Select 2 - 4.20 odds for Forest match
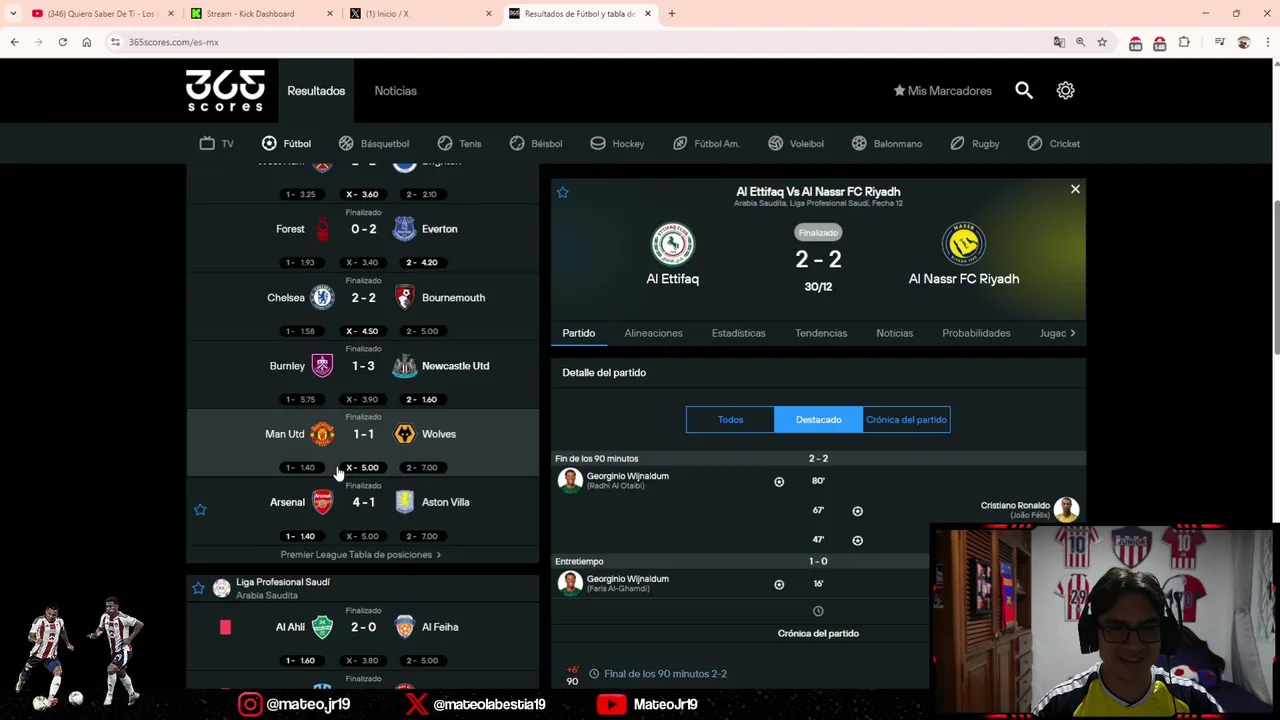 click(422, 263)
